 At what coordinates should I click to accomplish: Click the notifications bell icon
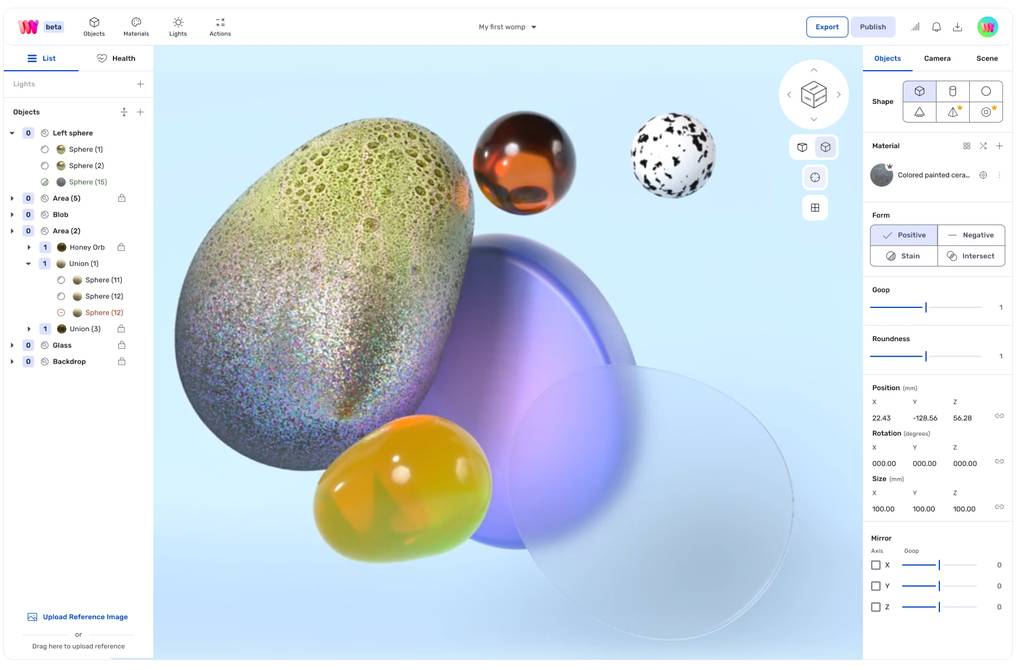tap(937, 27)
